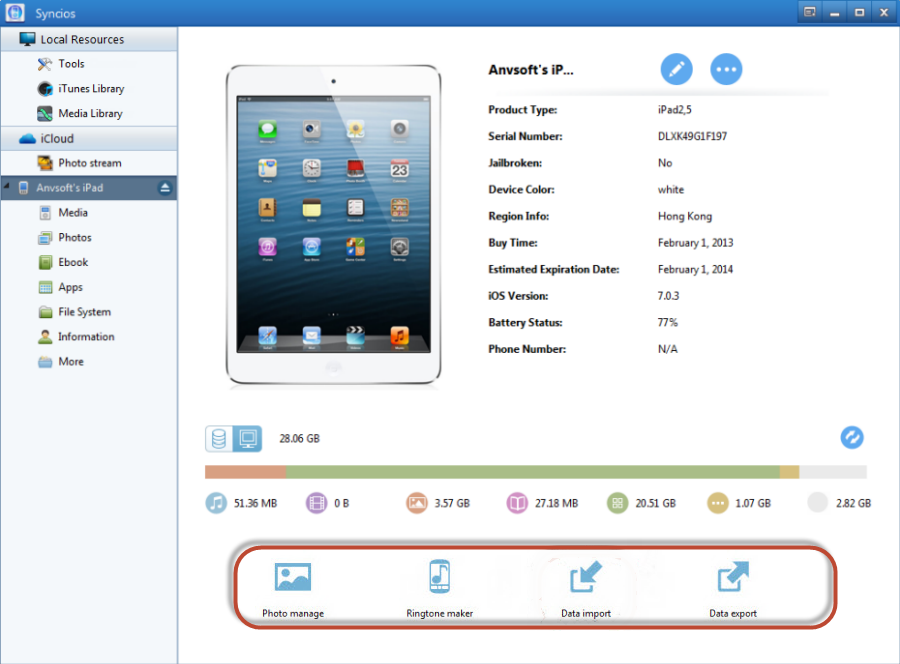Select Anvsoft's iPad device entry

(89, 188)
